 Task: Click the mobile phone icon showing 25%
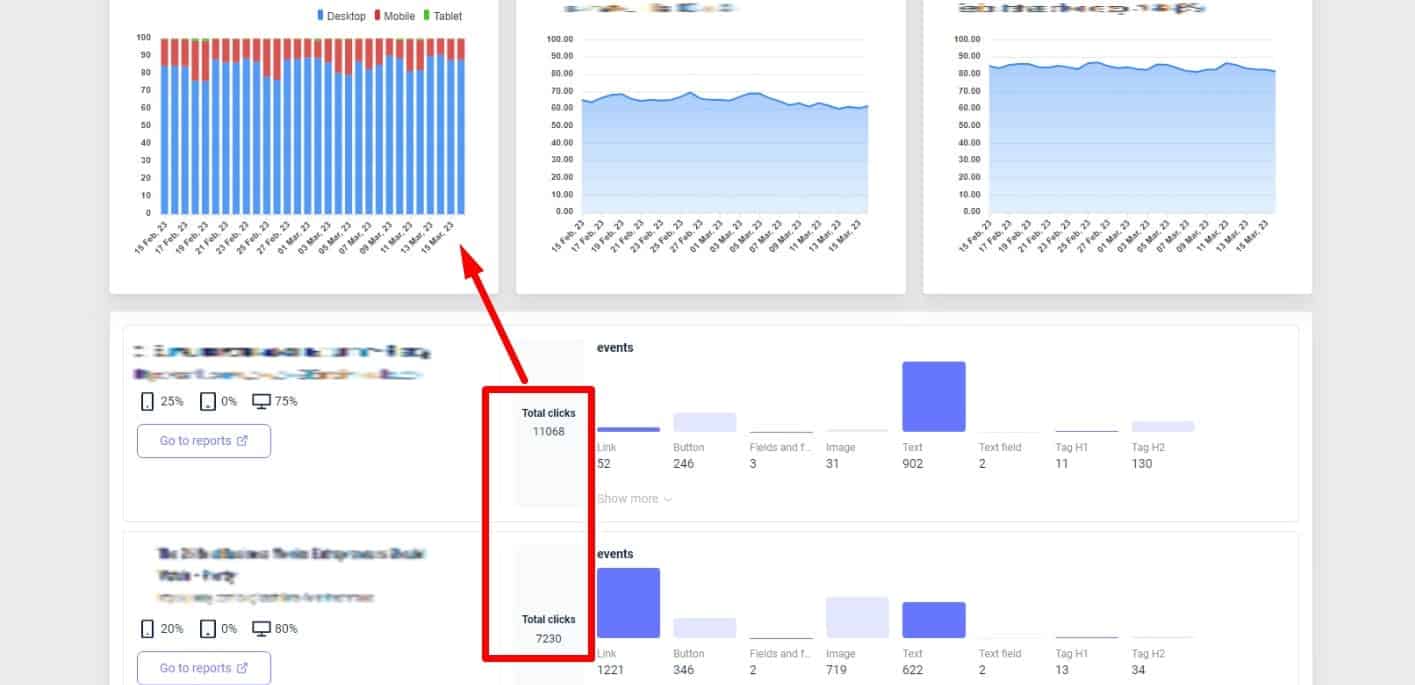click(x=147, y=401)
